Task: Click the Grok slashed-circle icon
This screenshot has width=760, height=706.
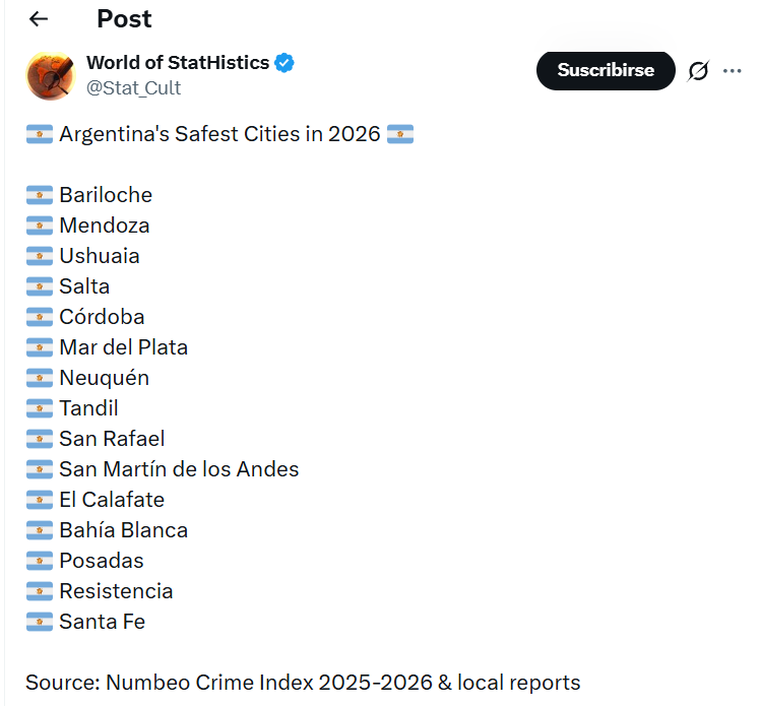Action: [x=698, y=71]
